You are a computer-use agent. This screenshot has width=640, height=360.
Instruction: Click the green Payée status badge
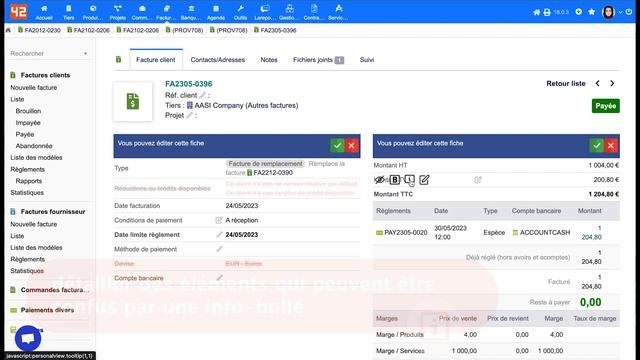tap(606, 106)
